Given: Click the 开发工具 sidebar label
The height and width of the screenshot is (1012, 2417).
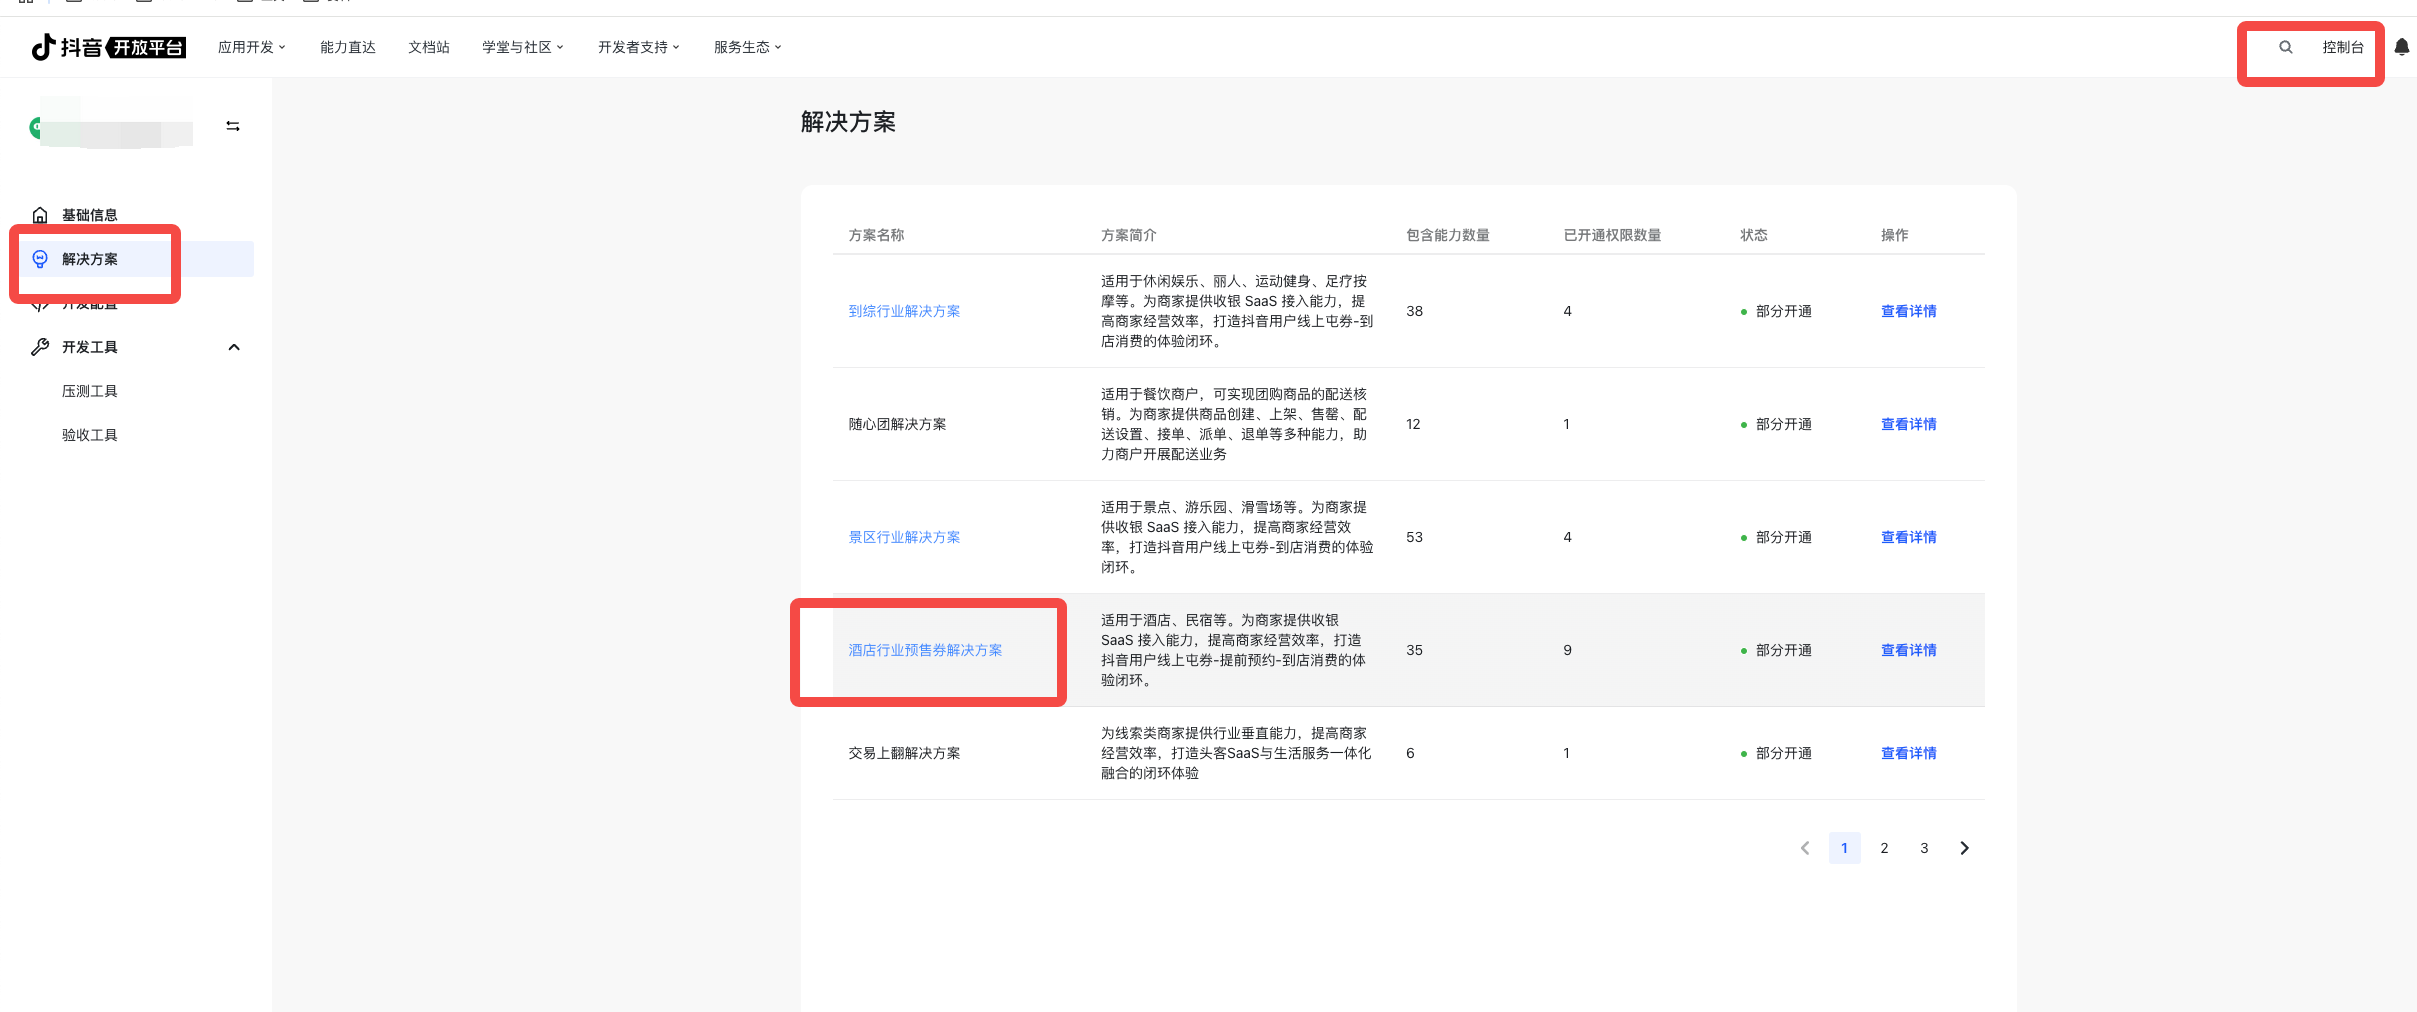Looking at the screenshot, I should point(90,347).
